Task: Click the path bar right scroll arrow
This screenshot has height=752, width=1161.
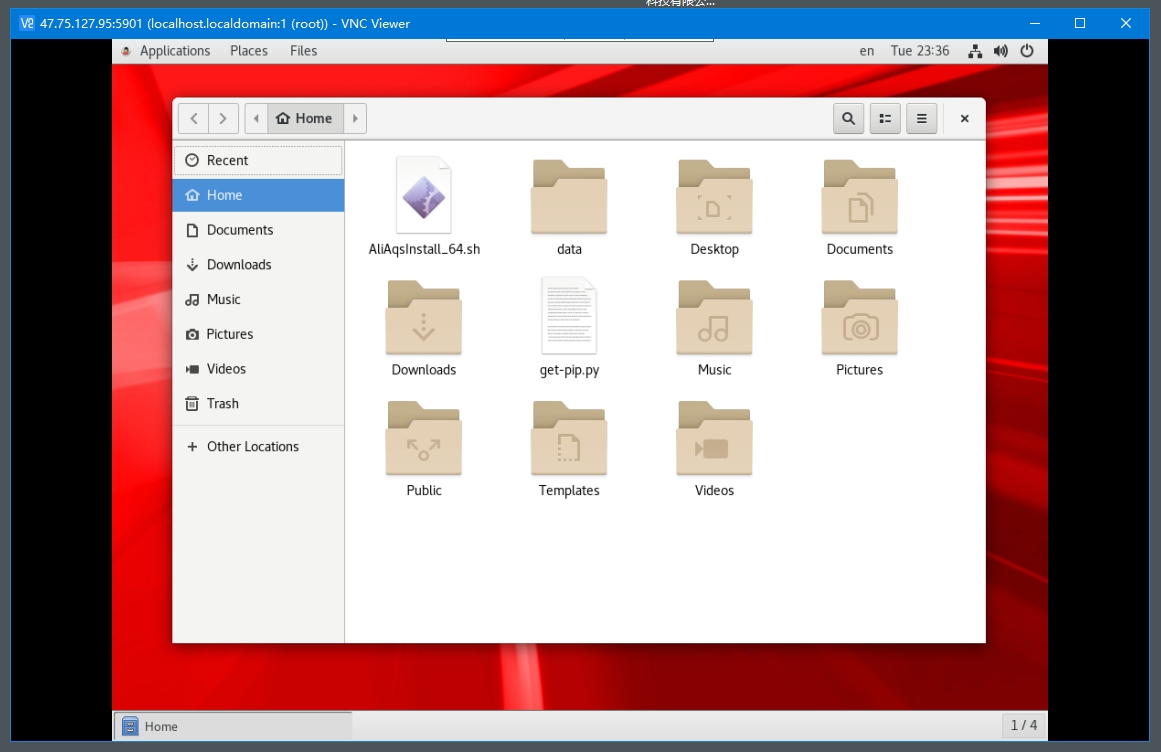Action: (x=355, y=118)
